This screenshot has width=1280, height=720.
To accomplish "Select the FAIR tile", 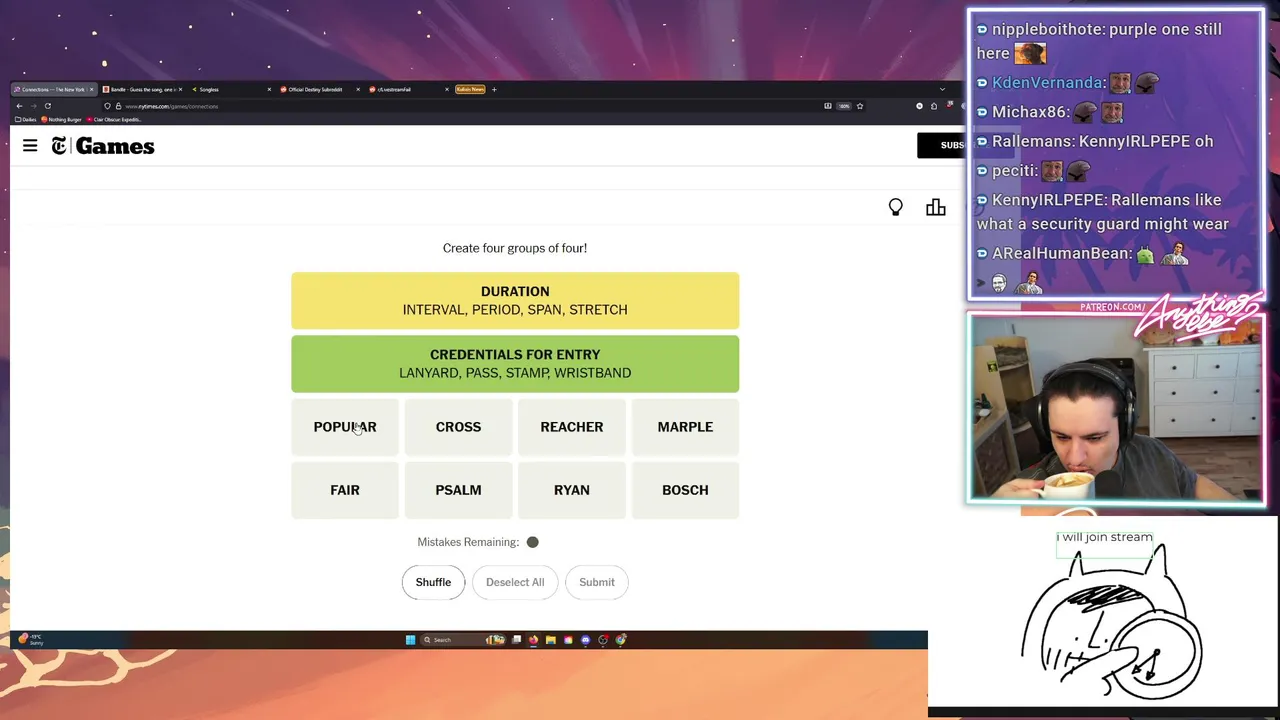I will [345, 490].
